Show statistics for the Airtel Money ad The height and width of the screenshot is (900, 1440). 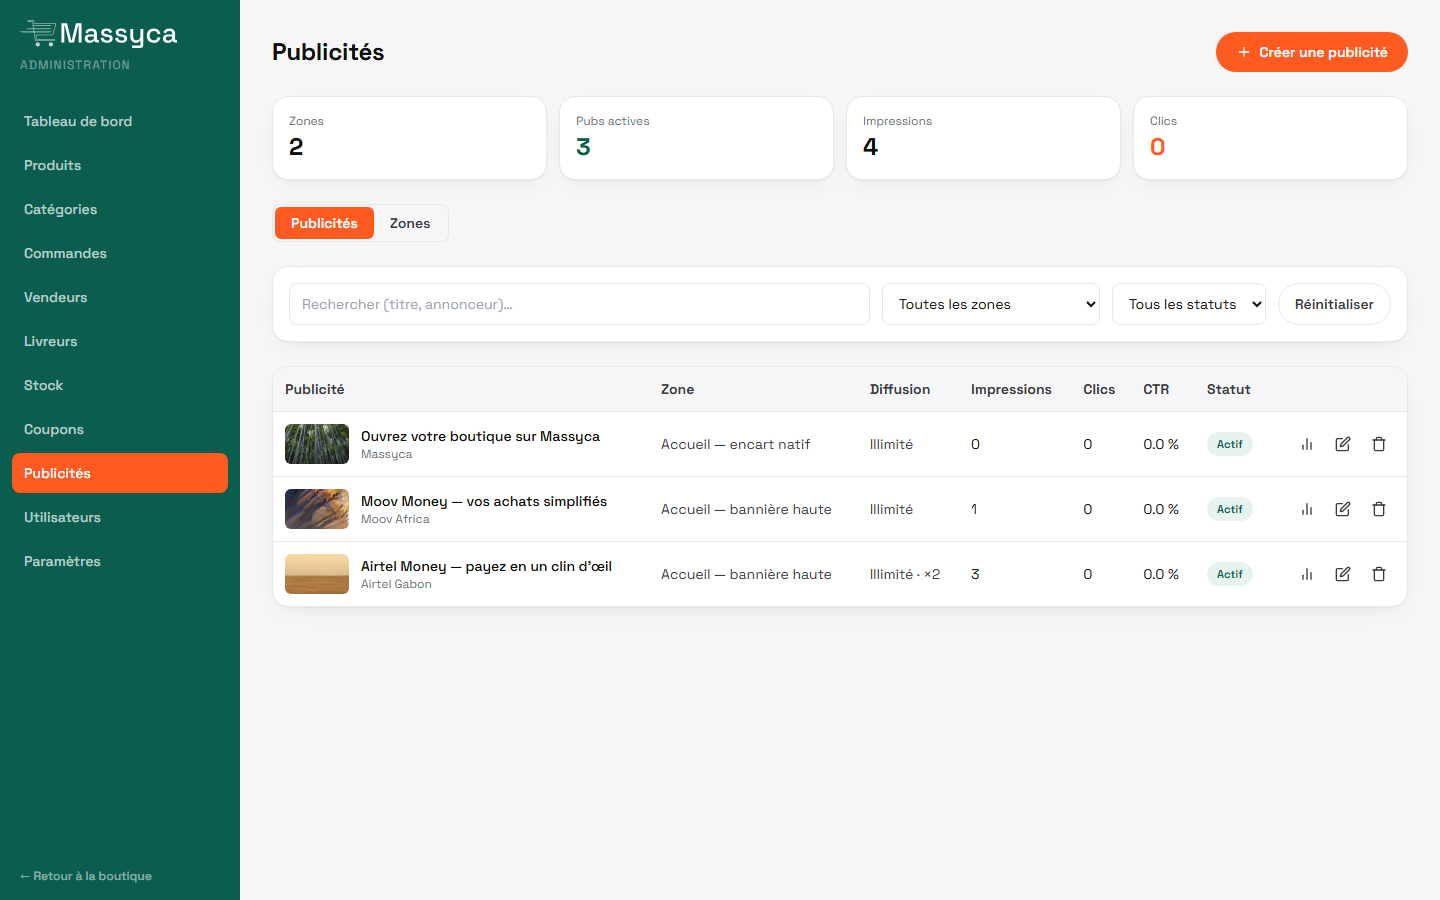click(1307, 574)
